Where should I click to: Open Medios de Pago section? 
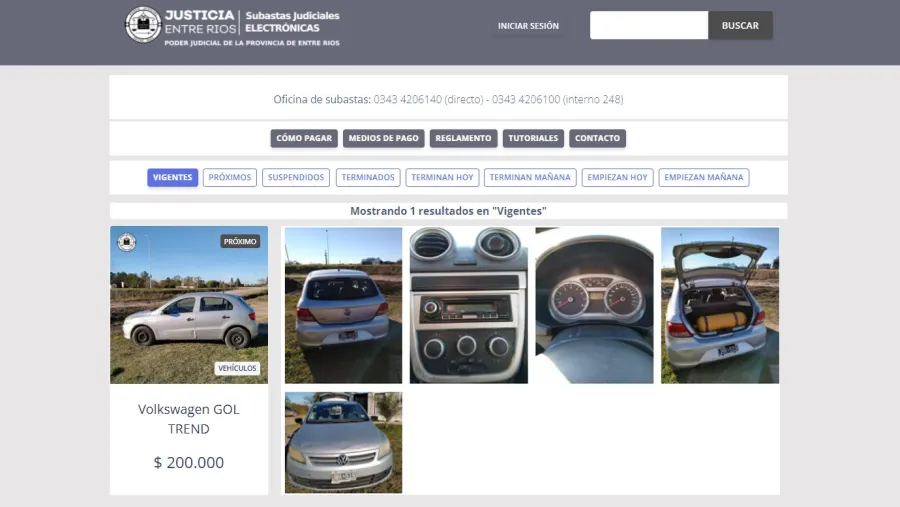click(x=384, y=138)
